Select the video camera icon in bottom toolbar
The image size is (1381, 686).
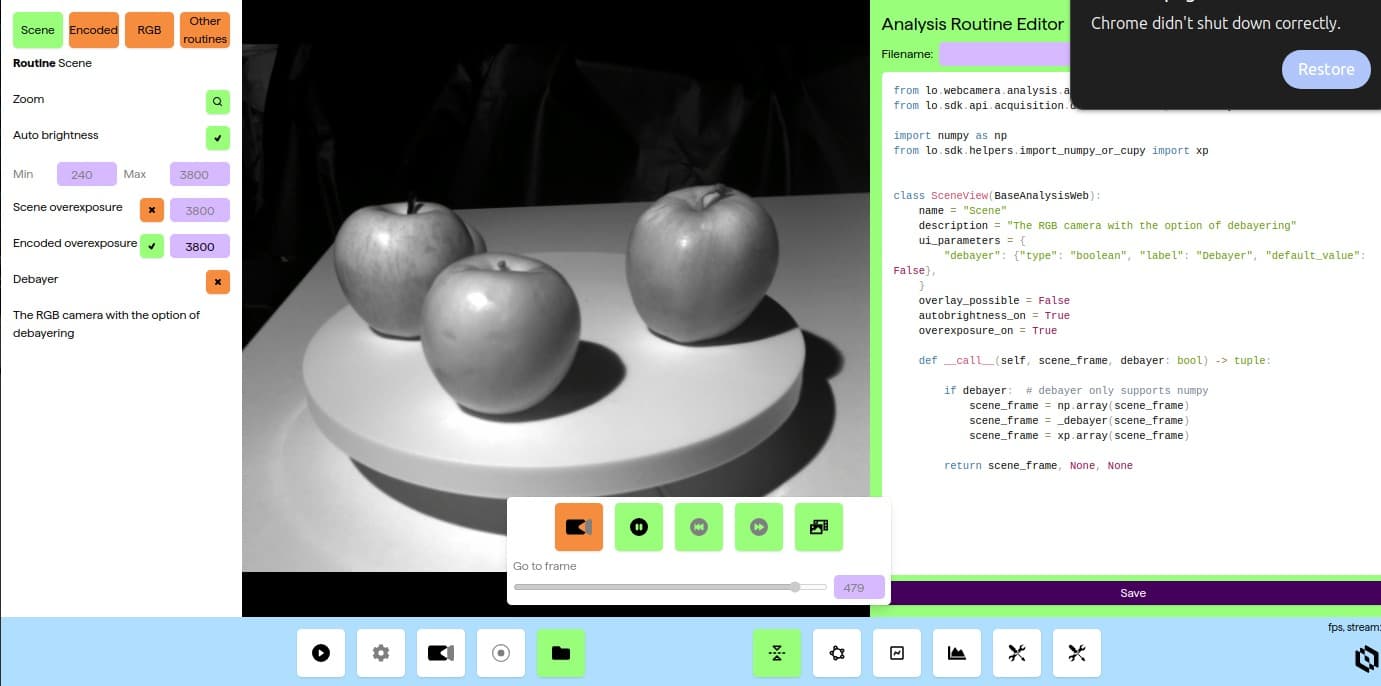pos(440,652)
